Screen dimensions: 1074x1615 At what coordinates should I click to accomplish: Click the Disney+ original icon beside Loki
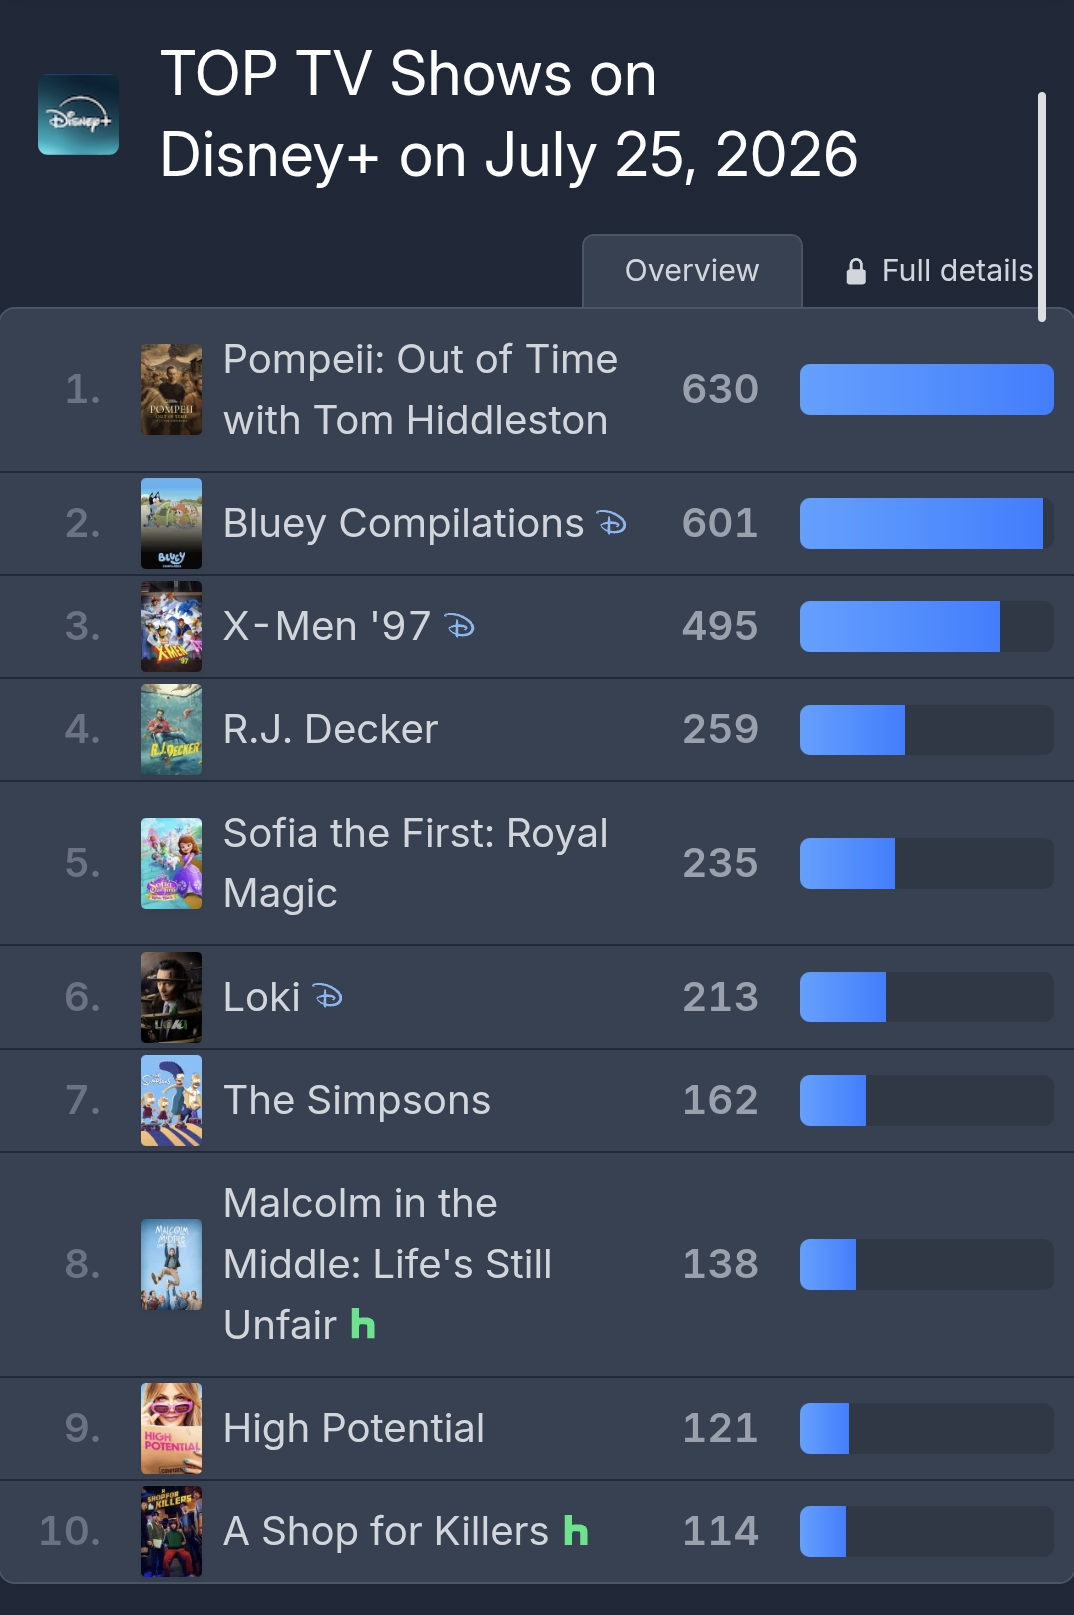tap(327, 997)
